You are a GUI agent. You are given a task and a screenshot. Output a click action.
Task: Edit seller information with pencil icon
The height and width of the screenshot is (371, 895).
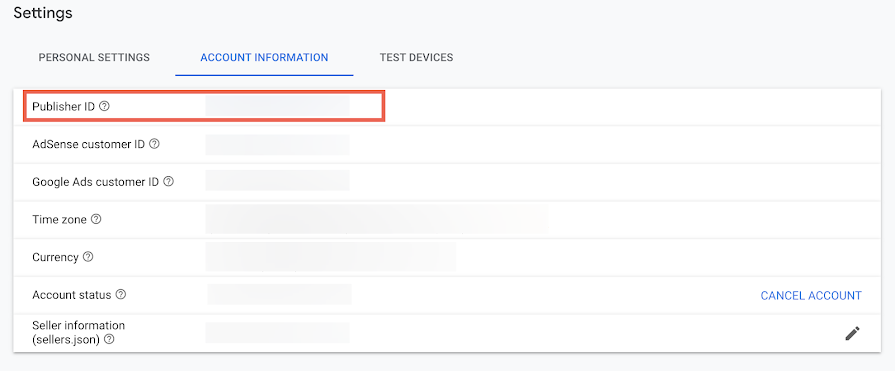(x=852, y=333)
